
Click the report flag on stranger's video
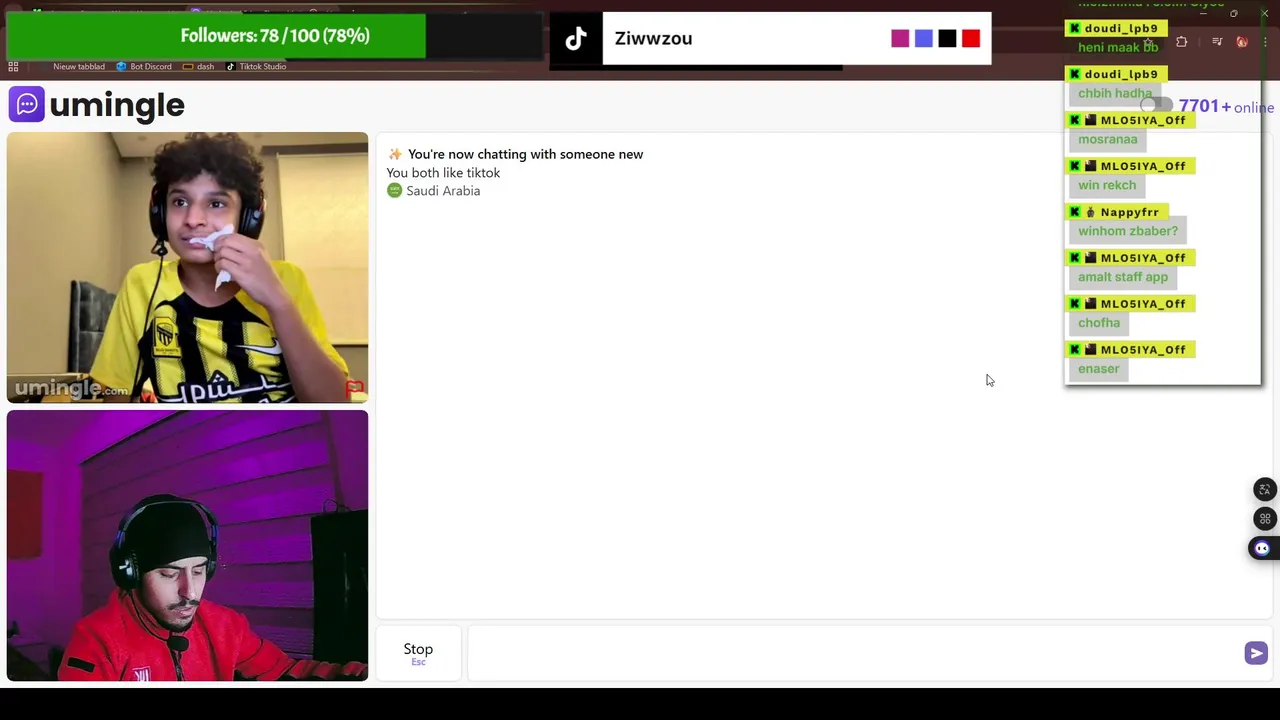coord(354,388)
